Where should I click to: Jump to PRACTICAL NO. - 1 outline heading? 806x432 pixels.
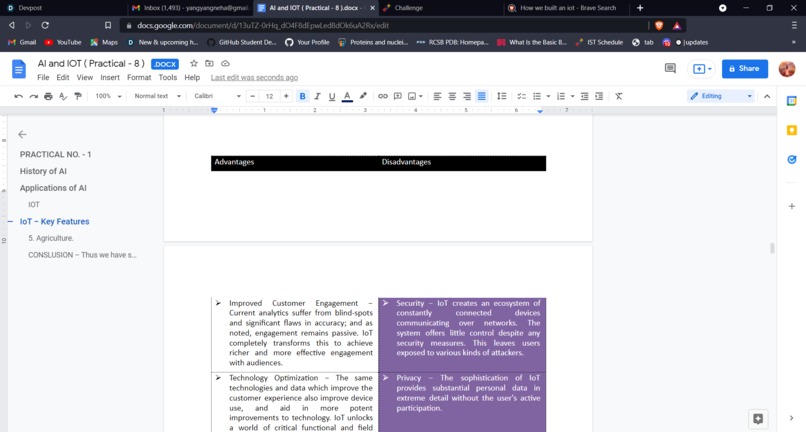pos(56,154)
